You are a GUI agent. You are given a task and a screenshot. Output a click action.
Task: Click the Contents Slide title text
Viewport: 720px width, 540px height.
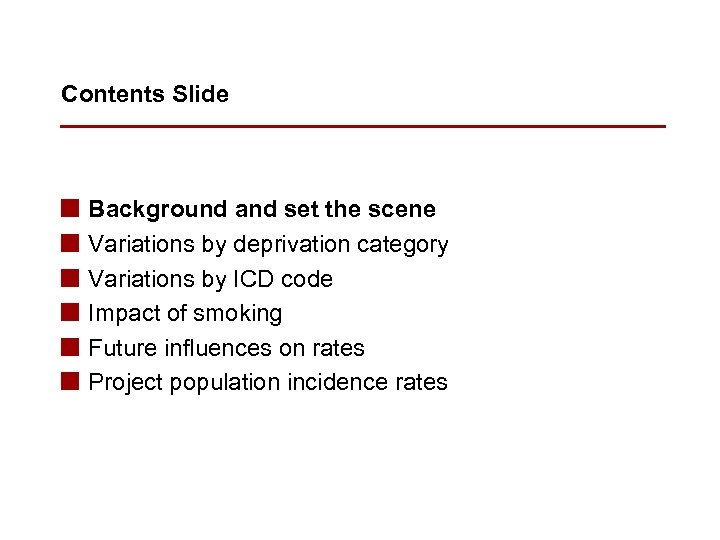[145, 94]
